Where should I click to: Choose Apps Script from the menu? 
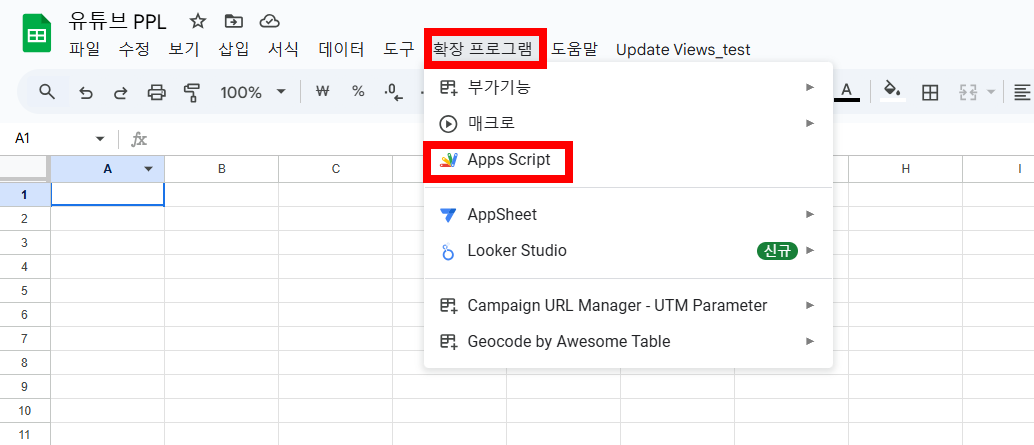coord(628,160)
